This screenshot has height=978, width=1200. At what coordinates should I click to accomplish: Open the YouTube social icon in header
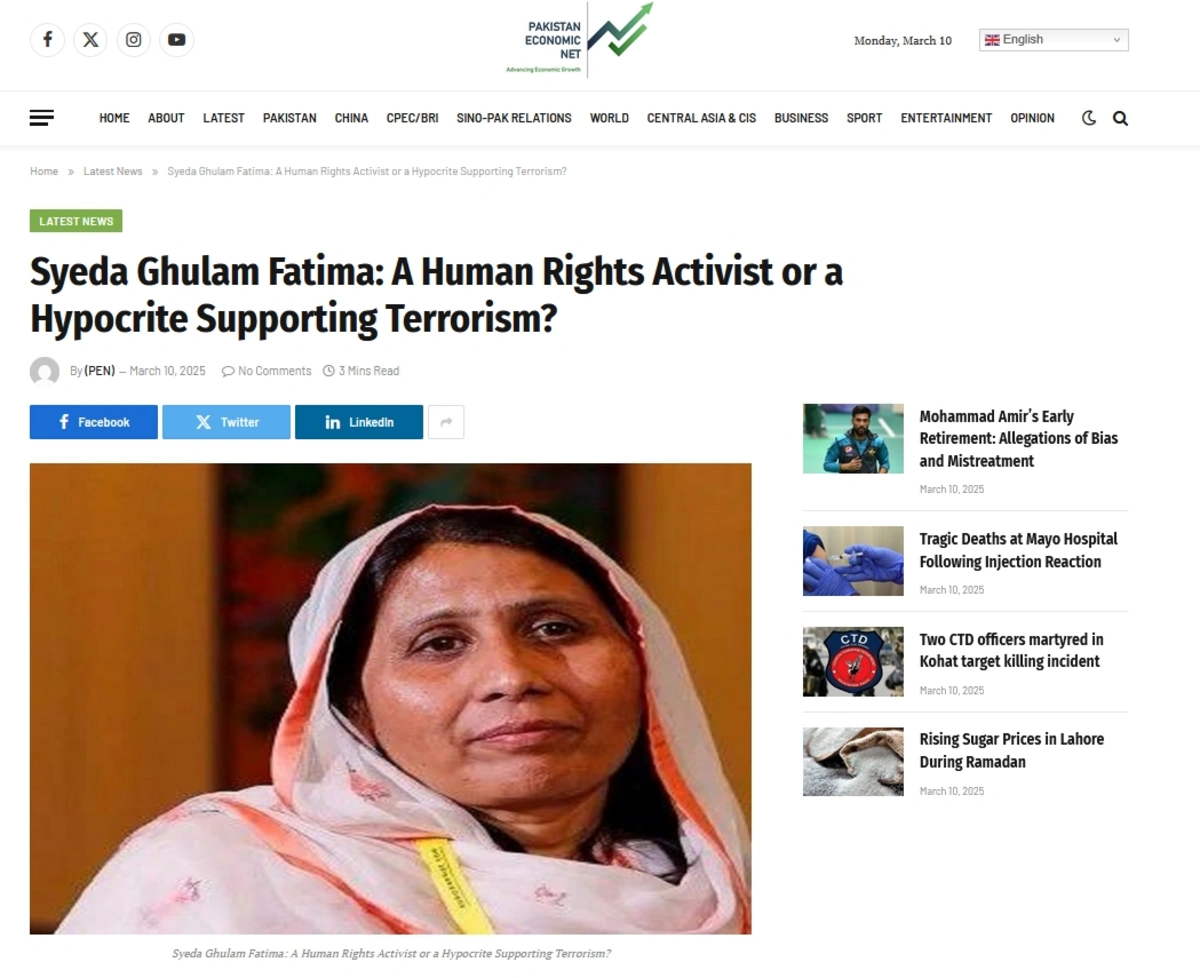pos(176,40)
